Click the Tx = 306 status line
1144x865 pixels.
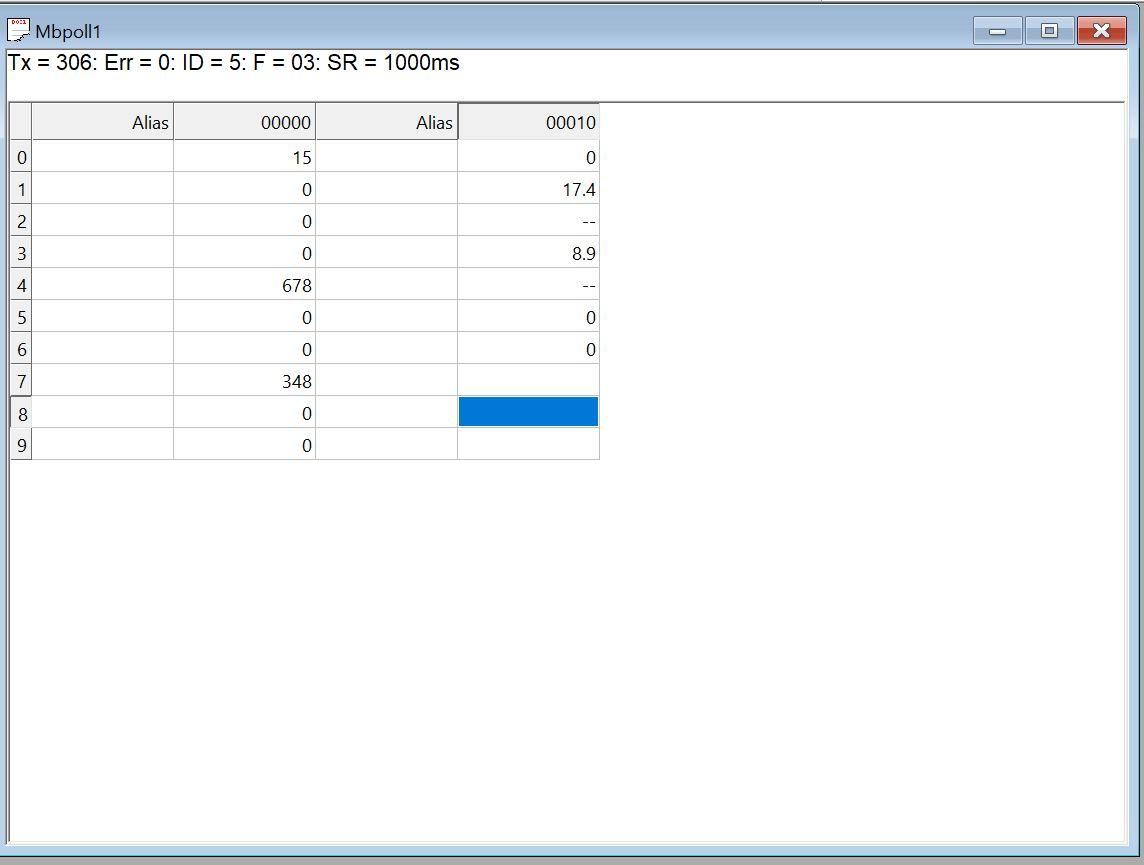pos(233,63)
